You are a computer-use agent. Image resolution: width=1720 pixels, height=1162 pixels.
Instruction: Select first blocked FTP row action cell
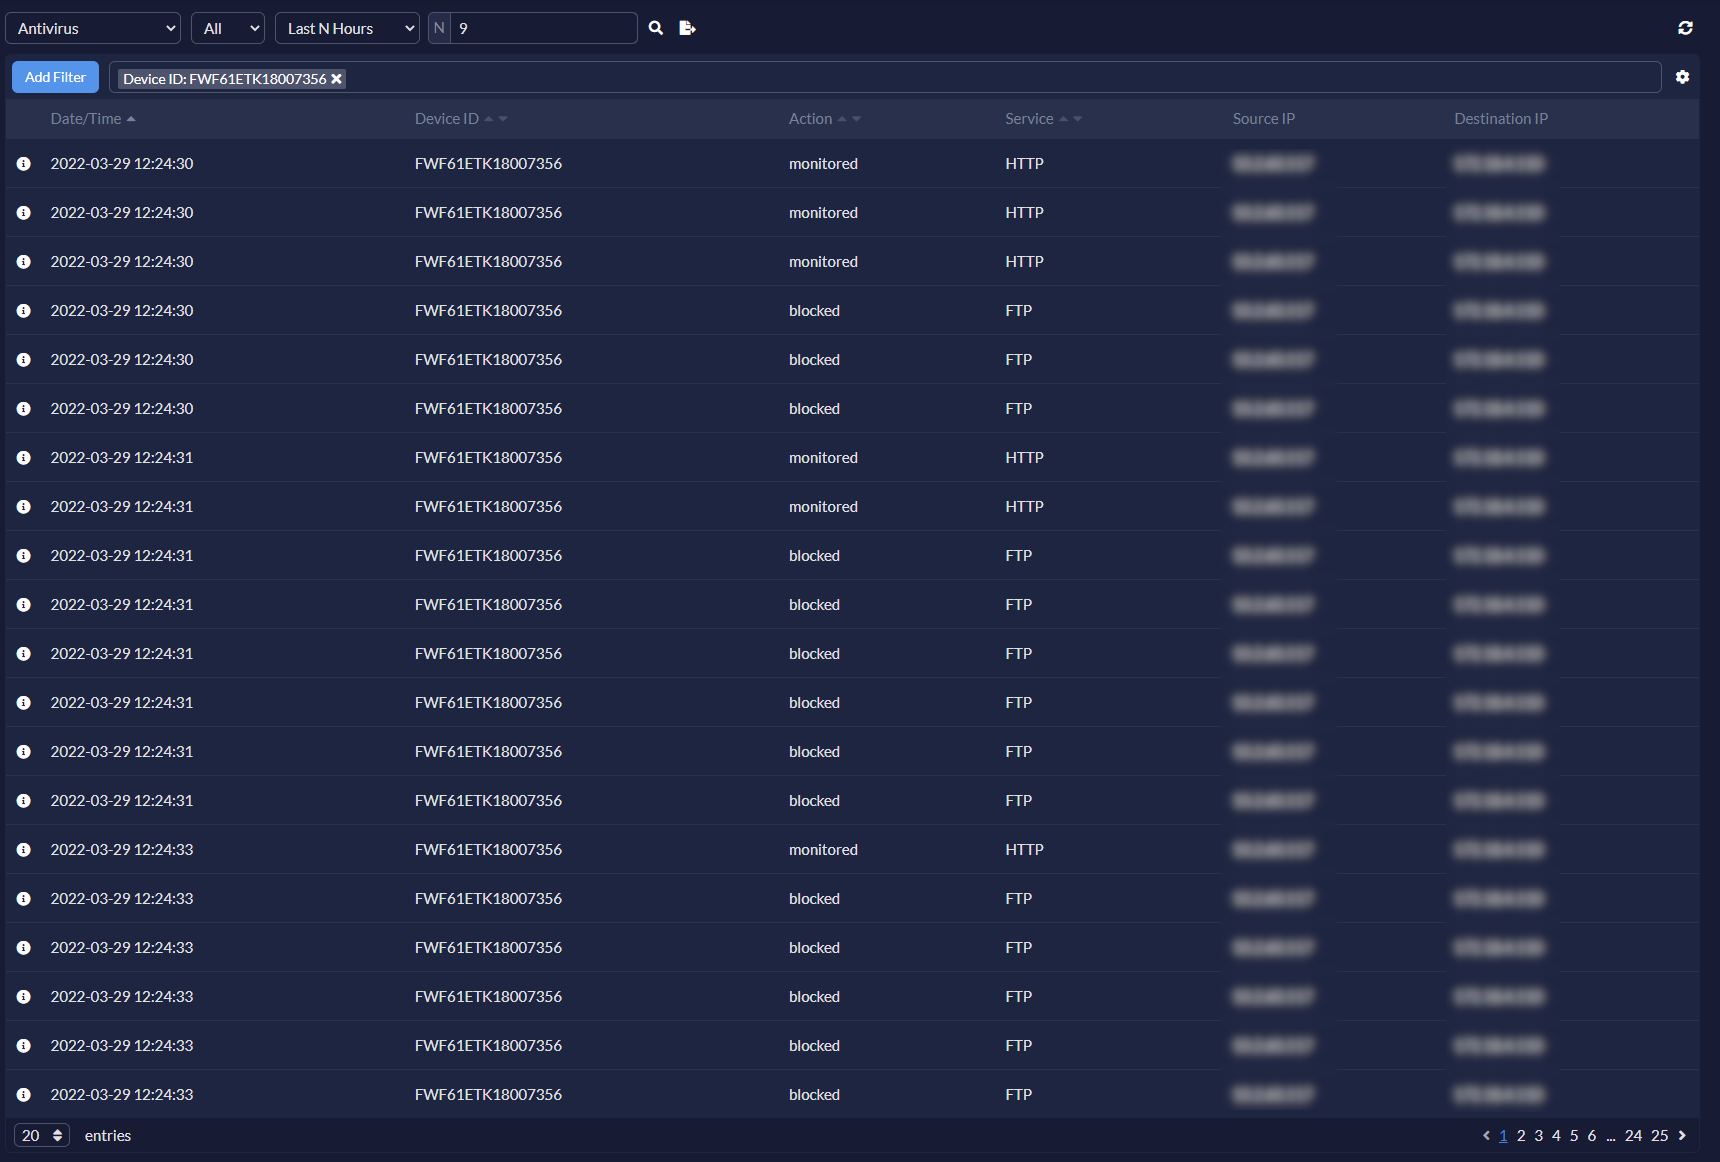coord(814,311)
